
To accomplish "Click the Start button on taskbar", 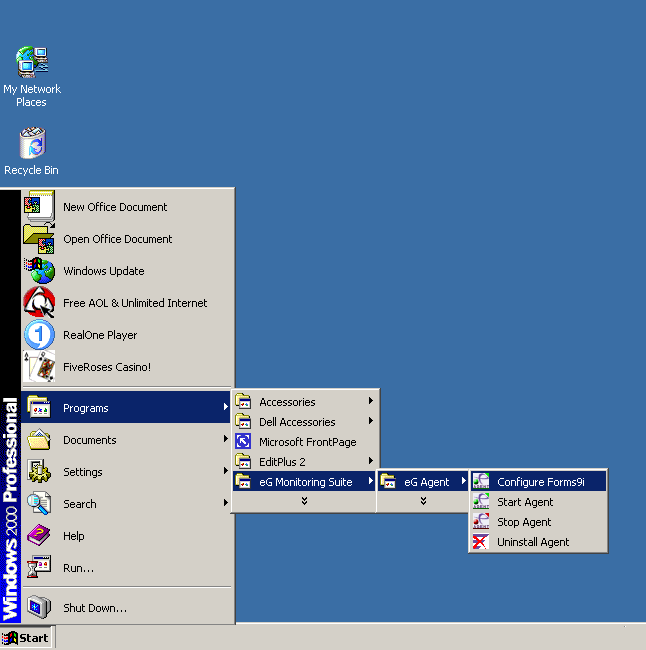I will 26,638.
